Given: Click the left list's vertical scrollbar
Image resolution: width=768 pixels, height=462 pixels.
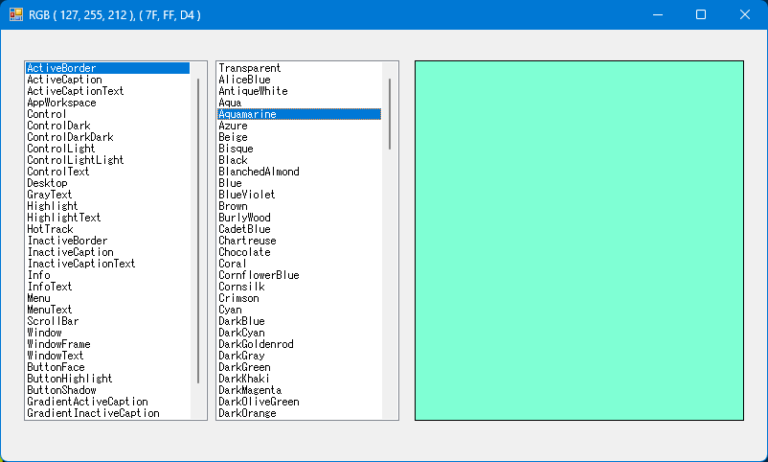Looking at the screenshot, I should click(x=199, y=230).
